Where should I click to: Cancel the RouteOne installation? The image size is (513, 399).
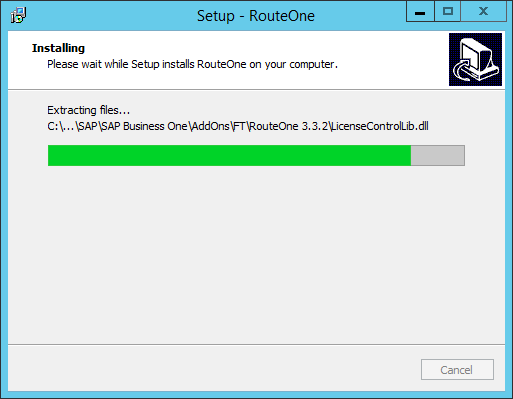(x=457, y=369)
